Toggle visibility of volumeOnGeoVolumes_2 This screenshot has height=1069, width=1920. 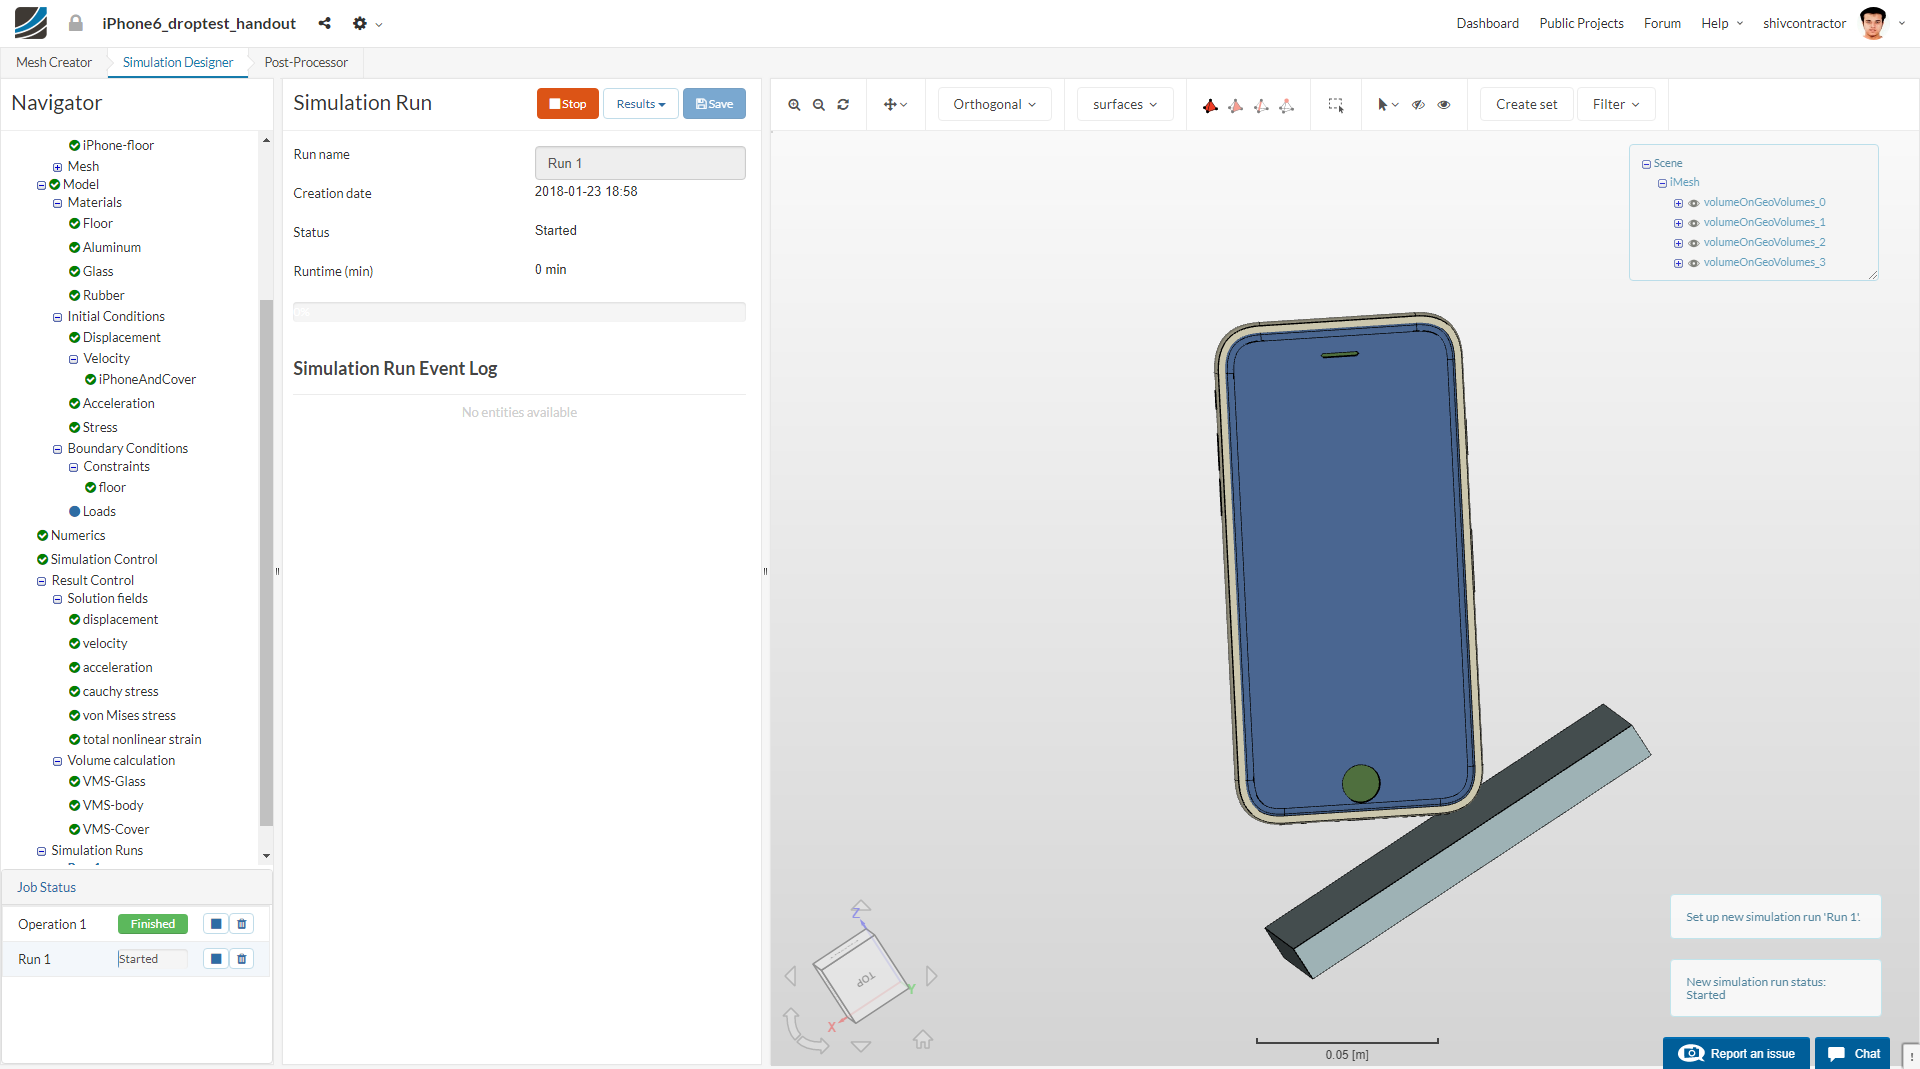(1694, 243)
